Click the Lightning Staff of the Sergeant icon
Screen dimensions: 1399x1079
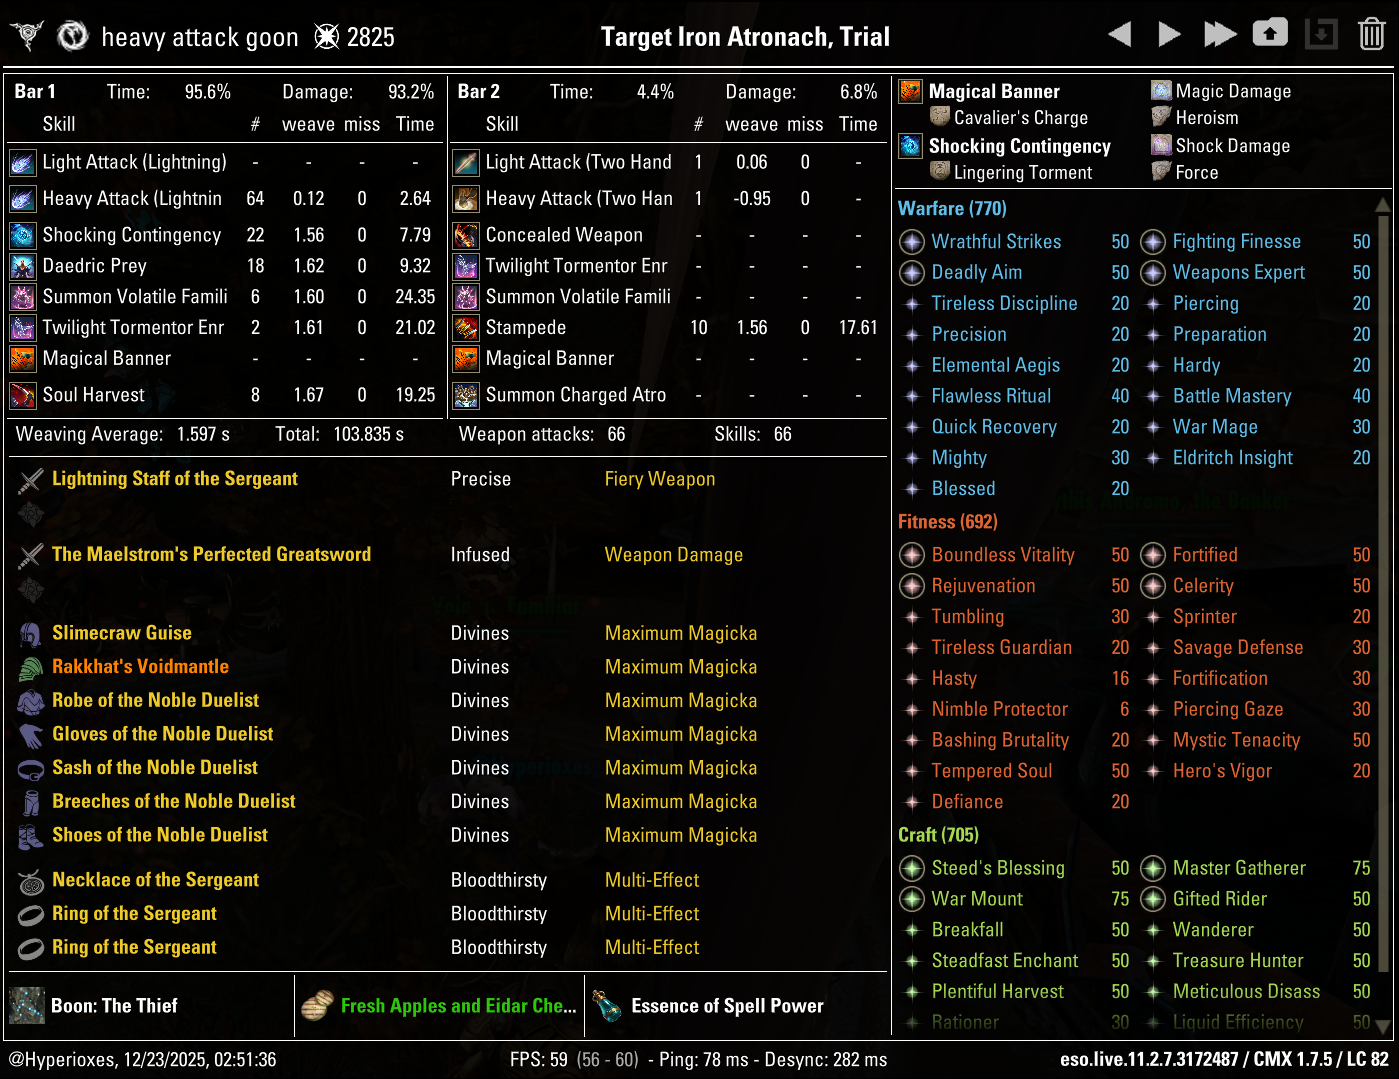click(30, 479)
